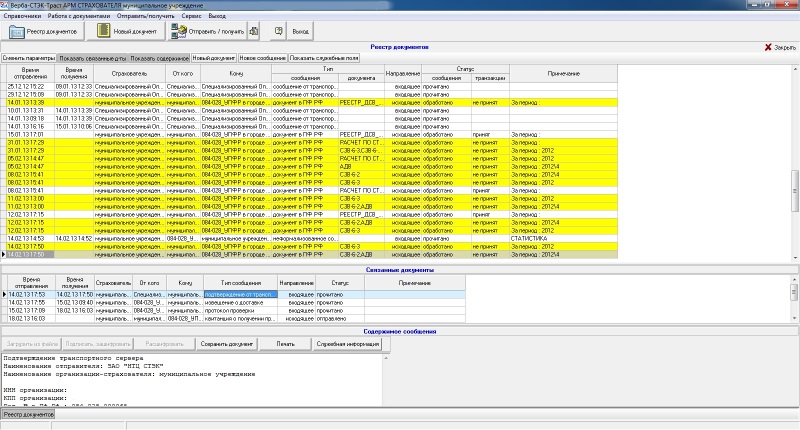The height and width of the screenshot is (430, 800).
Task: Switch to the Реестр документов bottom tab
Action: pos(29,415)
